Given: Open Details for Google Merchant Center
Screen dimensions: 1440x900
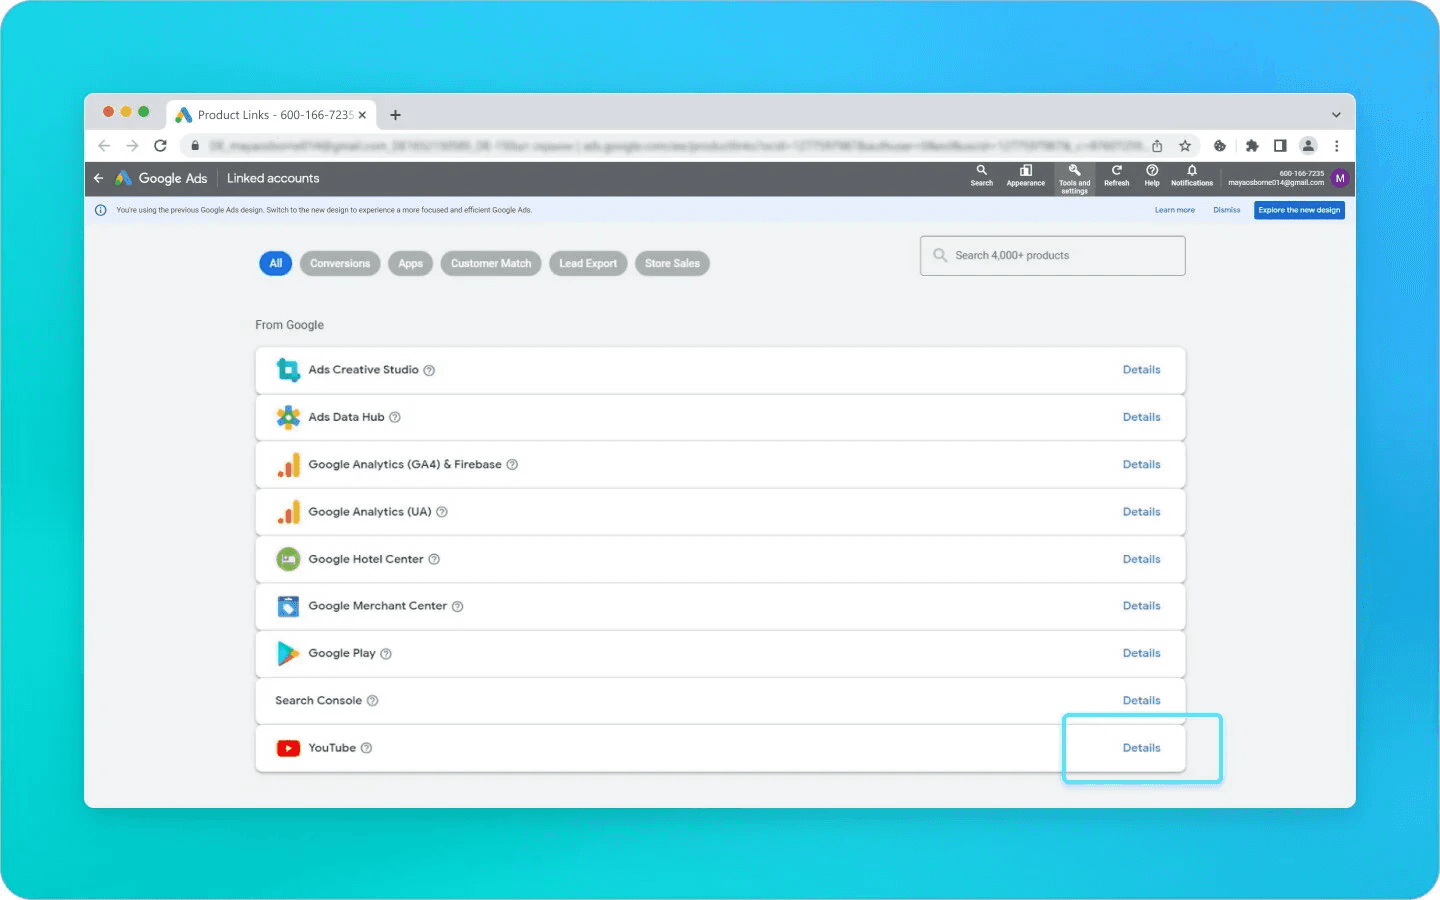Looking at the screenshot, I should tap(1141, 606).
